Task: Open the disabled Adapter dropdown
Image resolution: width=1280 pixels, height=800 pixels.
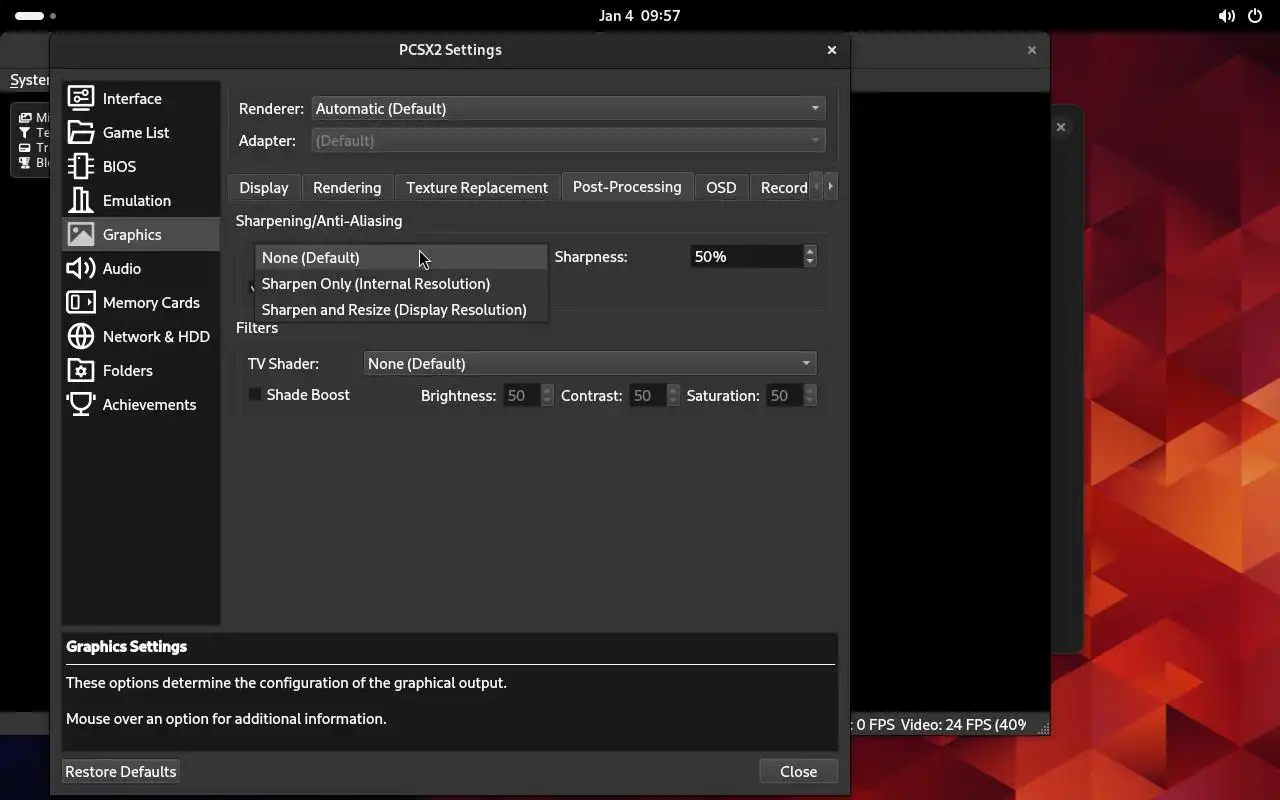Action: pos(568,140)
